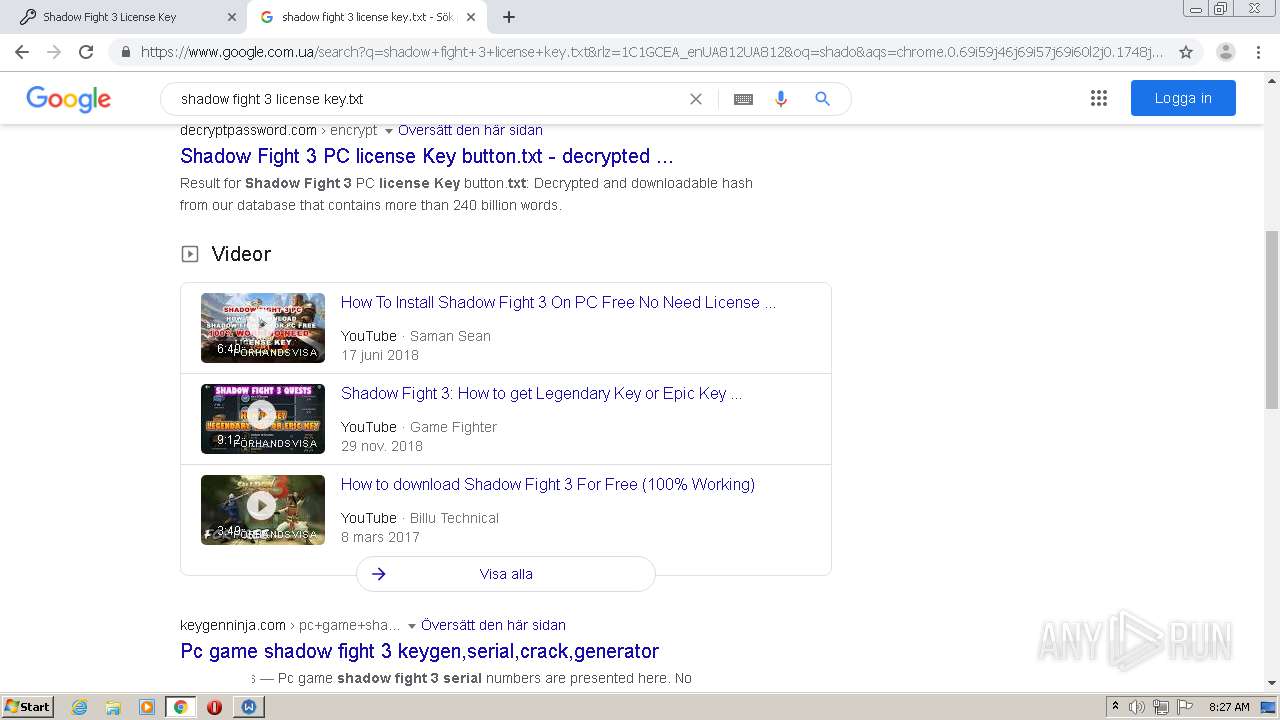This screenshot has width=1280, height=720.
Task: Click the page vertical scrollbar thumb
Action: [1272, 319]
